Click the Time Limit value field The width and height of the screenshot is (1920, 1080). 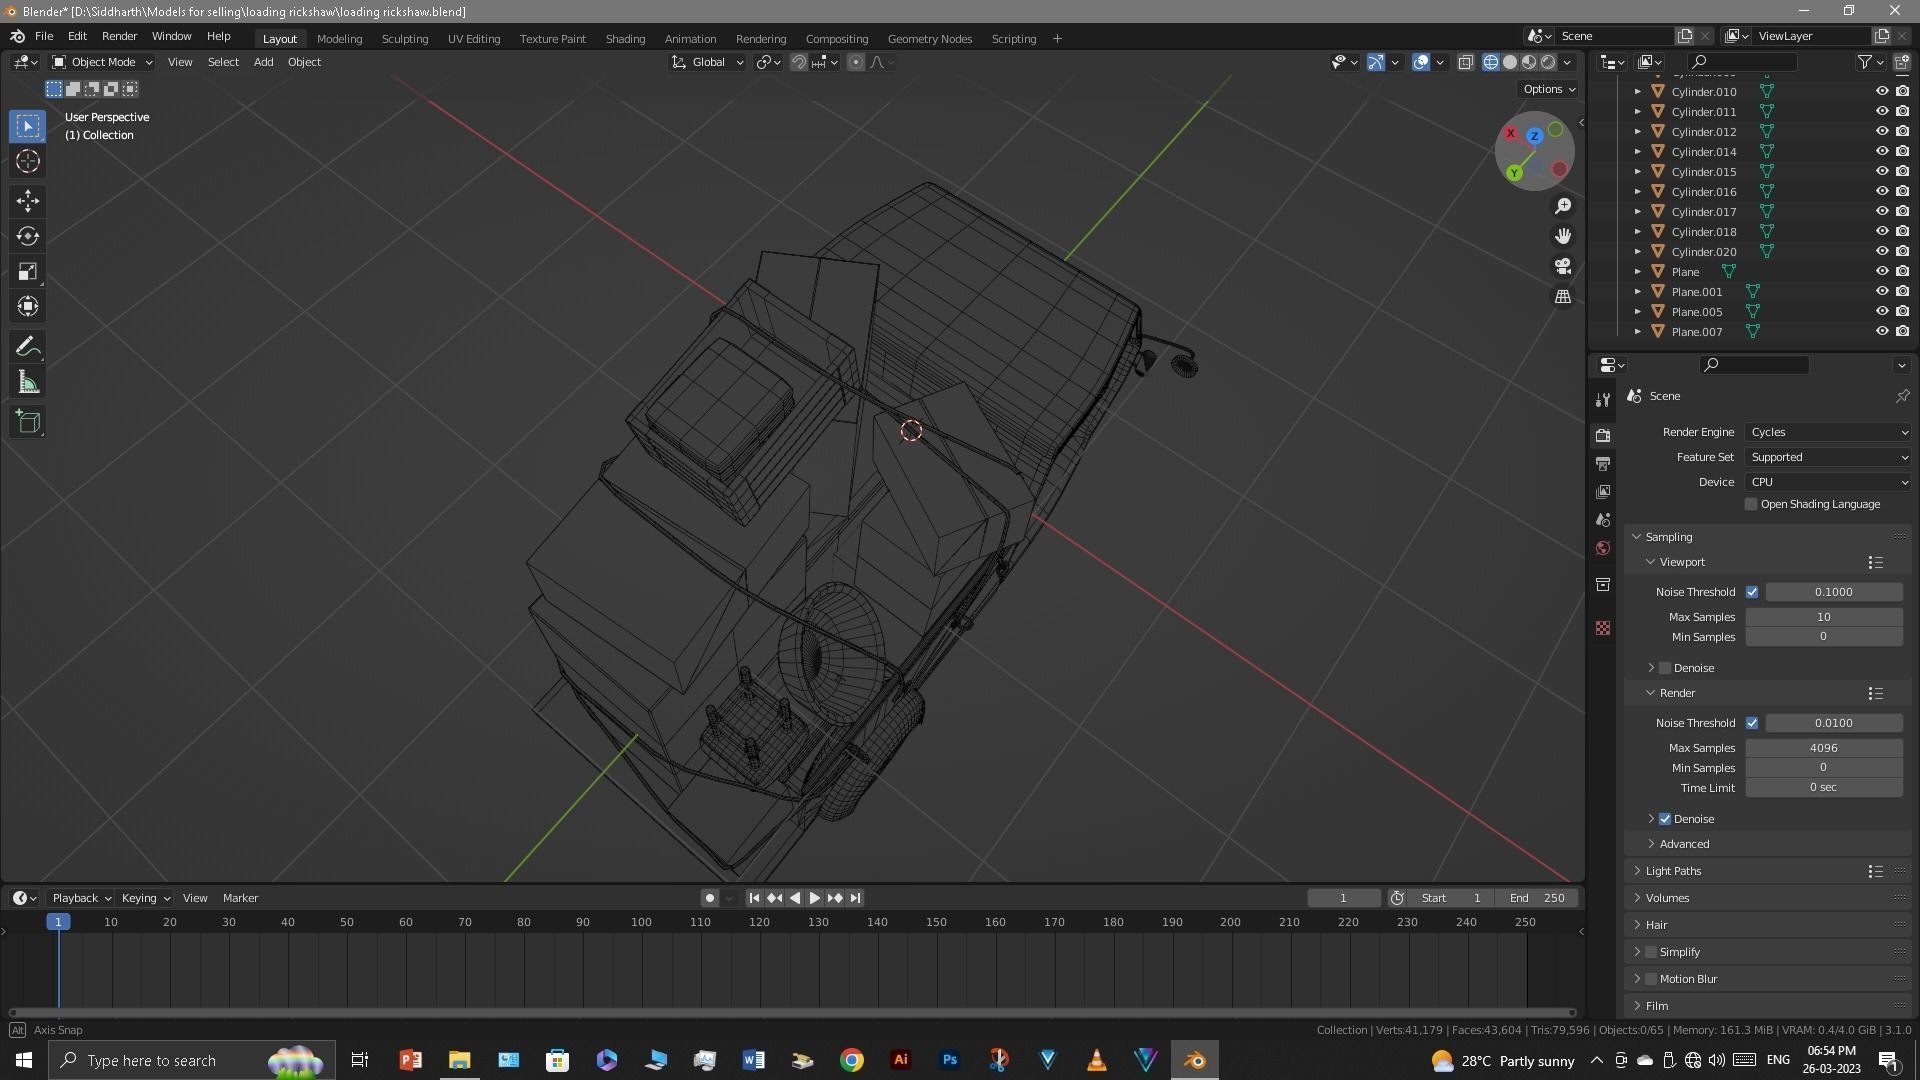(1823, 788)
